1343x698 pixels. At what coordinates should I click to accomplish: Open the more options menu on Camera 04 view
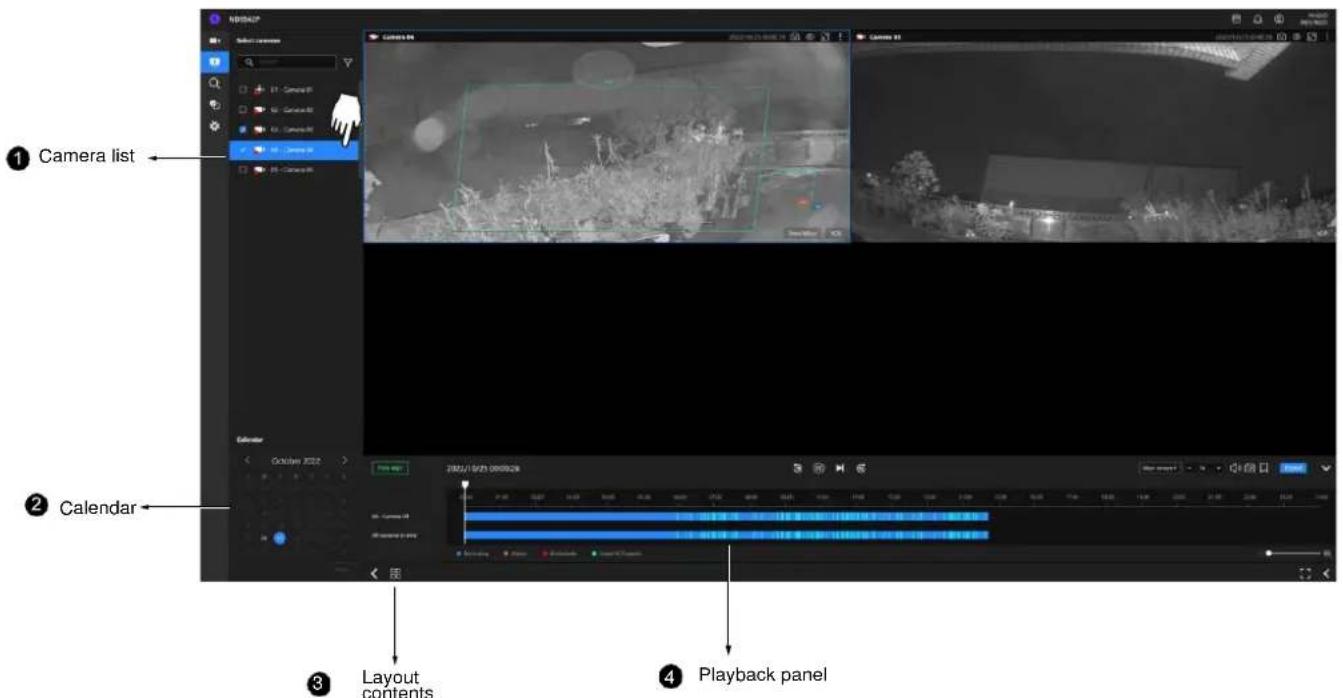pos(842,37)
